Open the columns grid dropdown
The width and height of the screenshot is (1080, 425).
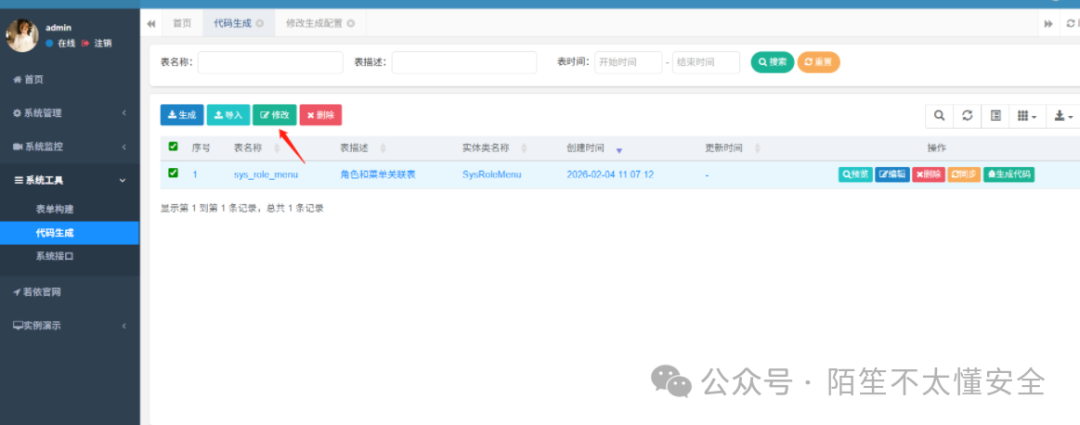[1028, 116]
